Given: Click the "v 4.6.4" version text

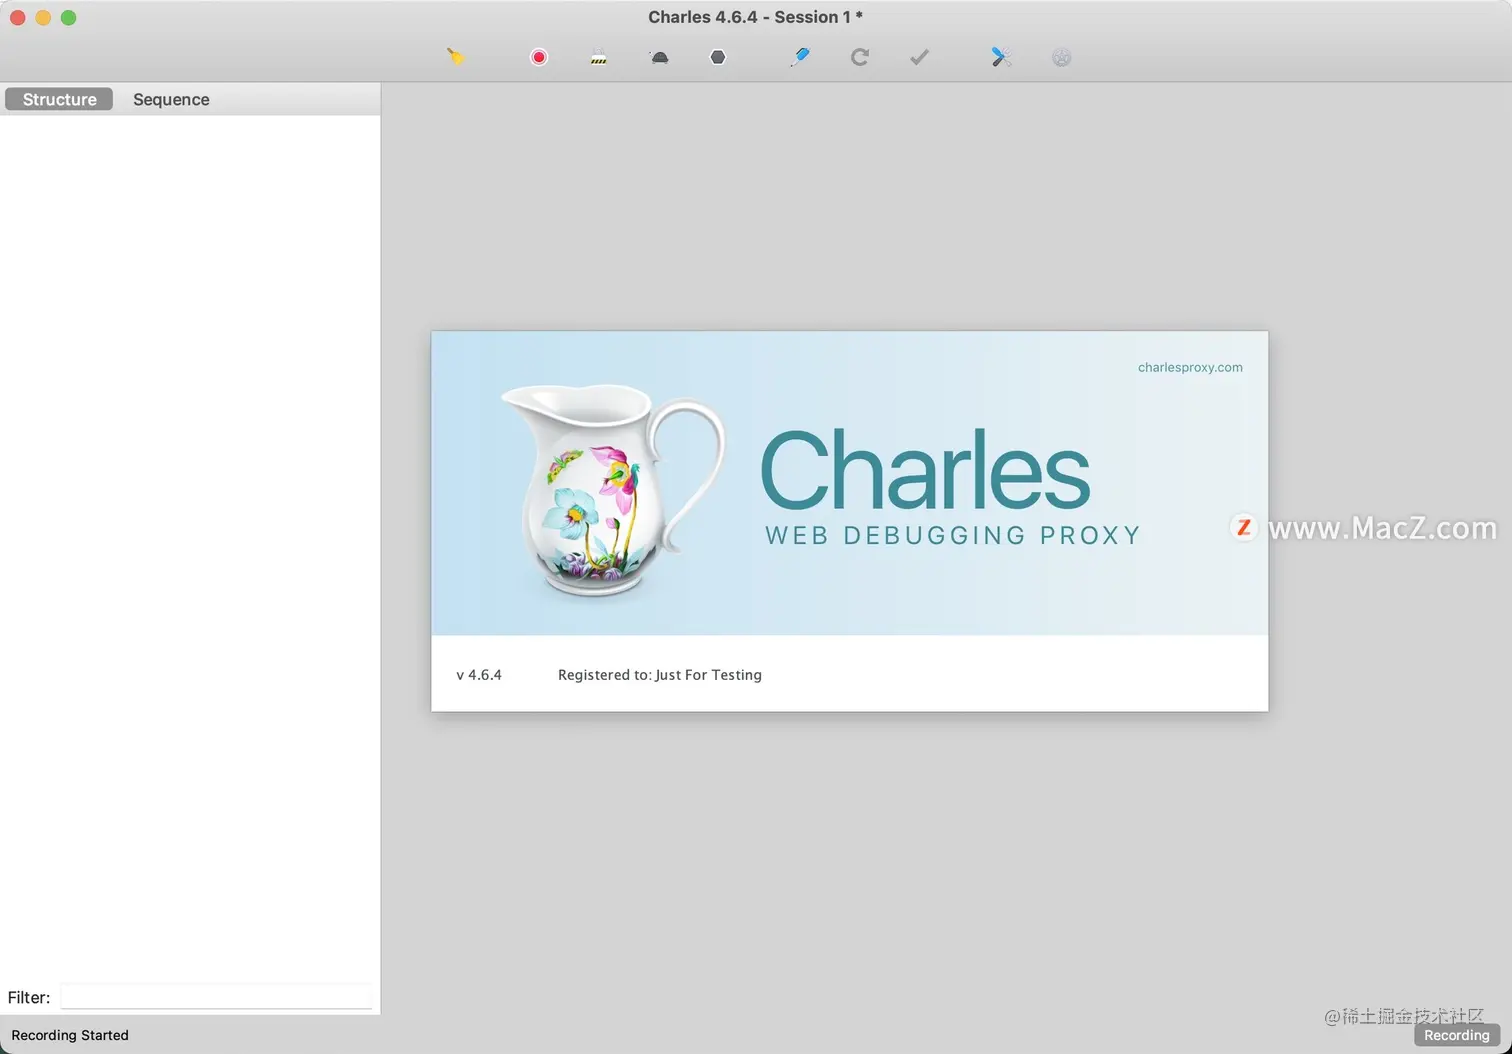Looking at the screenshot, I should (x=479, y=675).
